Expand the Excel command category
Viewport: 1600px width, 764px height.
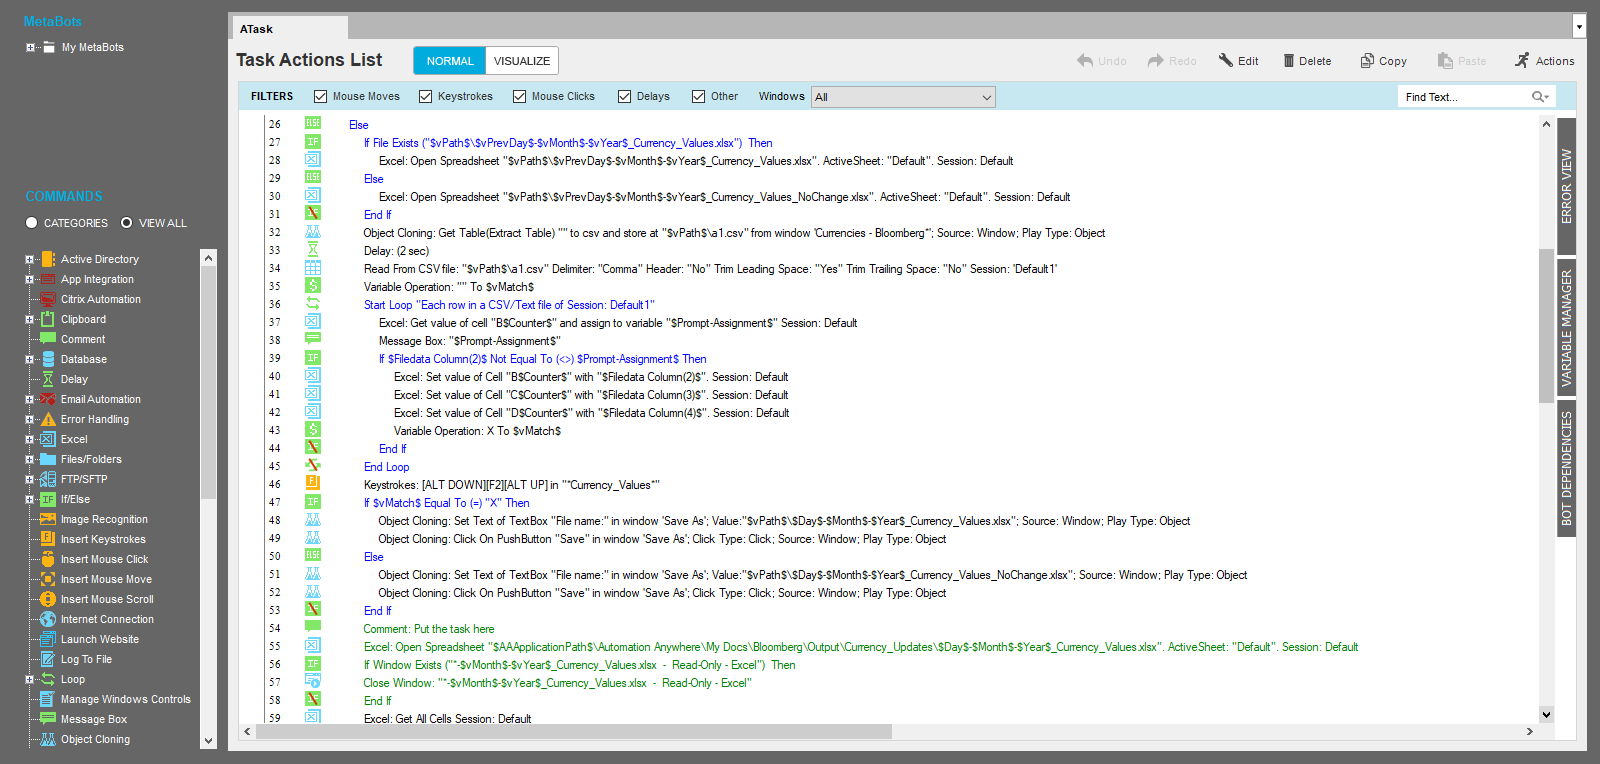click(30, 439)
